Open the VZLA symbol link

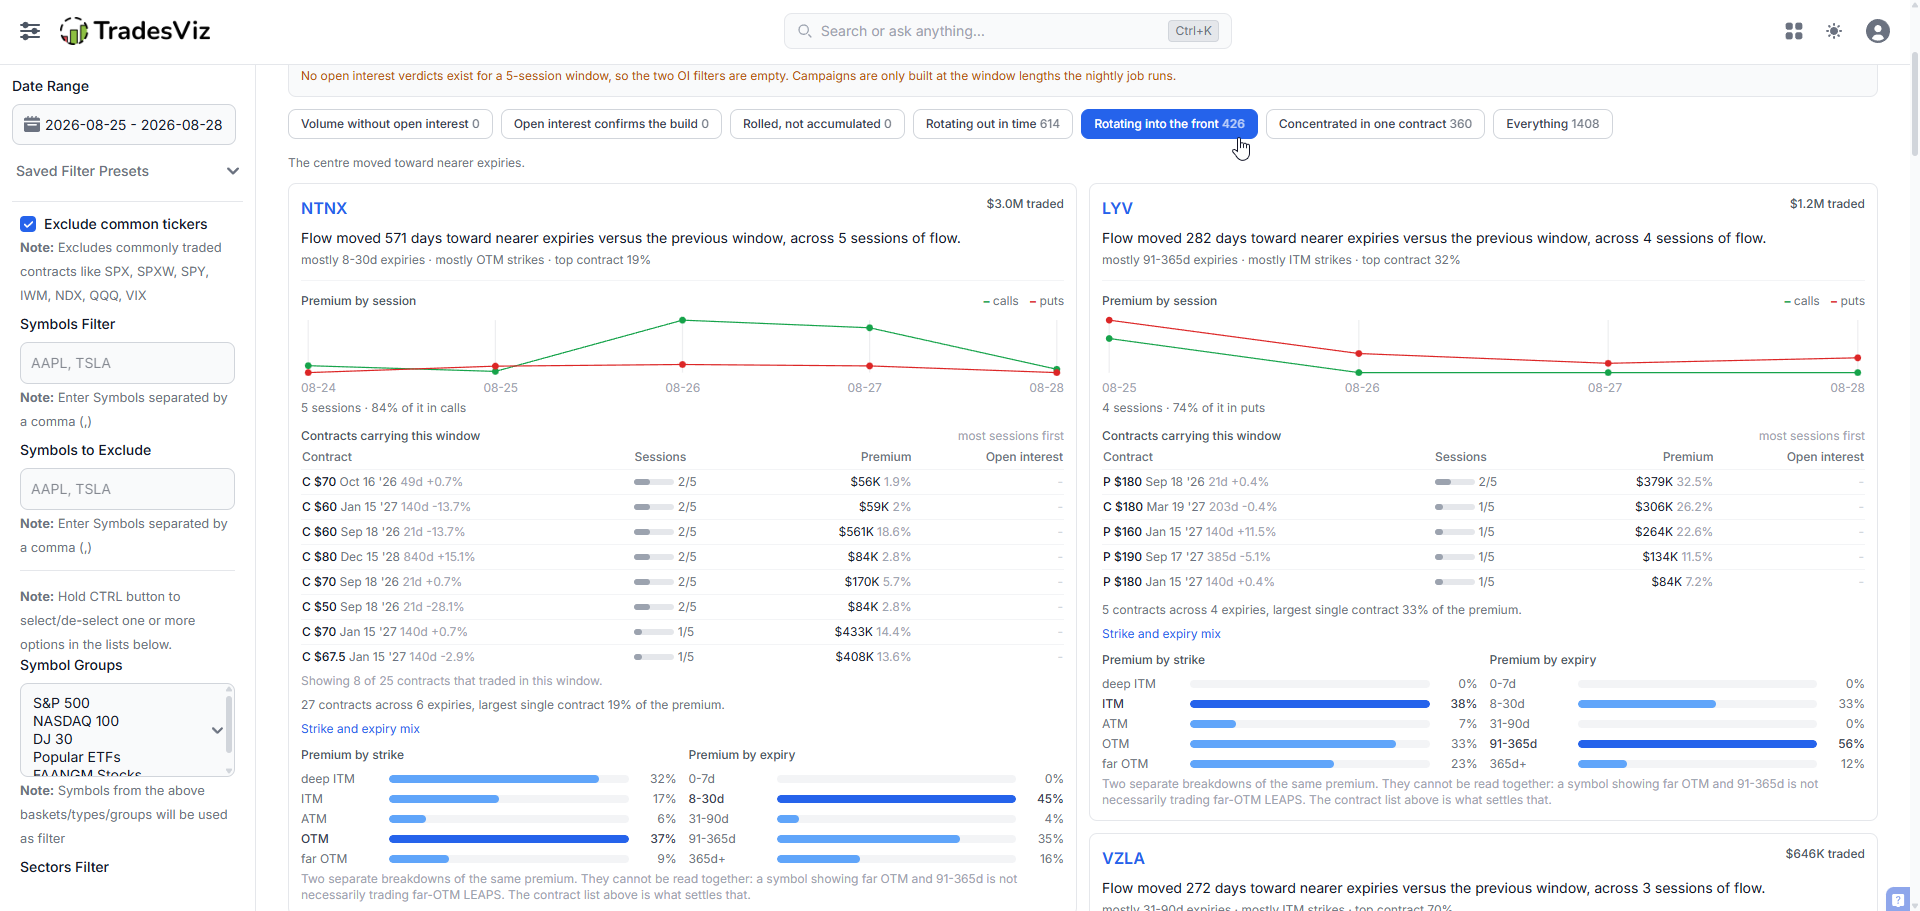click(x=1123, y=858)
